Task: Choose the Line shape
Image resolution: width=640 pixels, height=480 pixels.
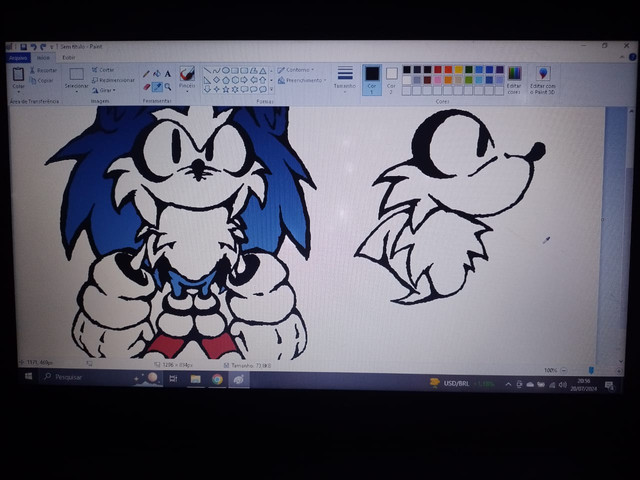Action: 207,71
